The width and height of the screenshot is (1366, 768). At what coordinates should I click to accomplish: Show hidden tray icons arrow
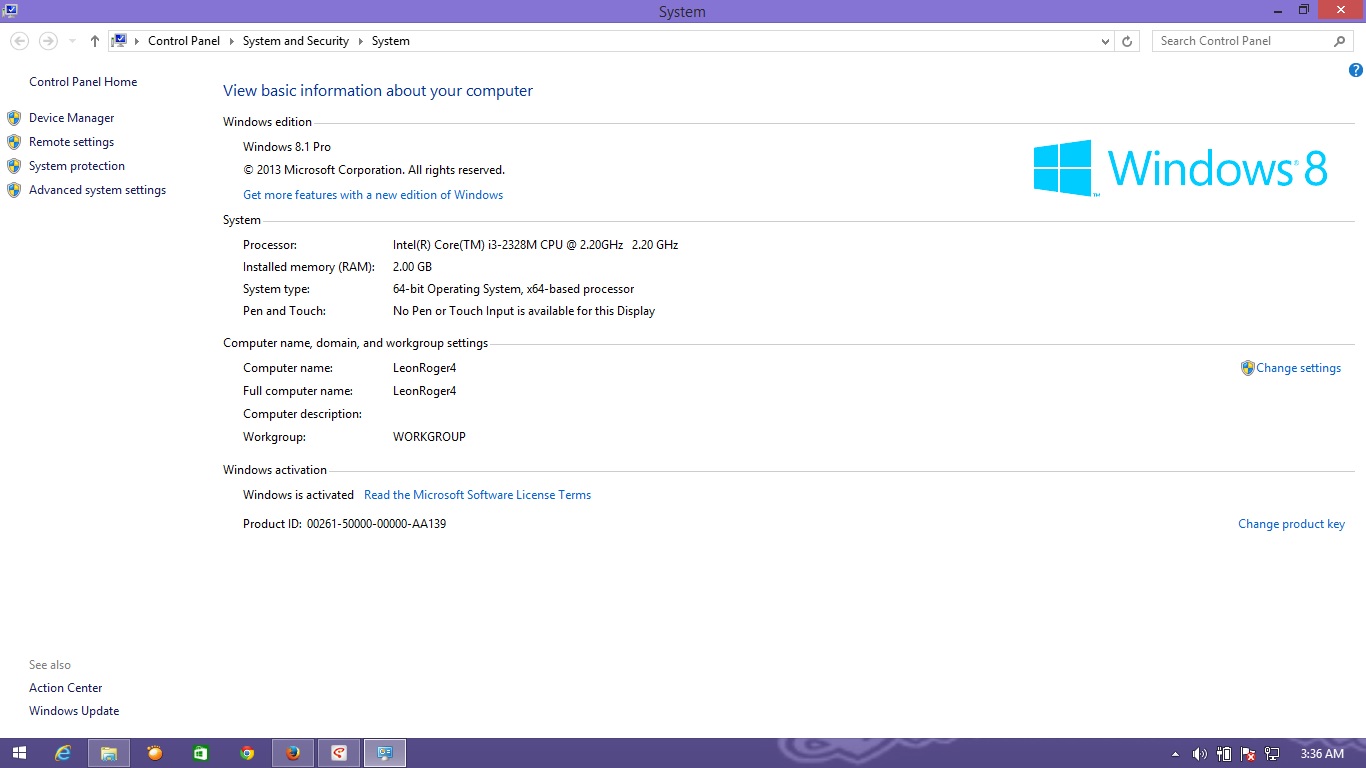click(1175, 754)
